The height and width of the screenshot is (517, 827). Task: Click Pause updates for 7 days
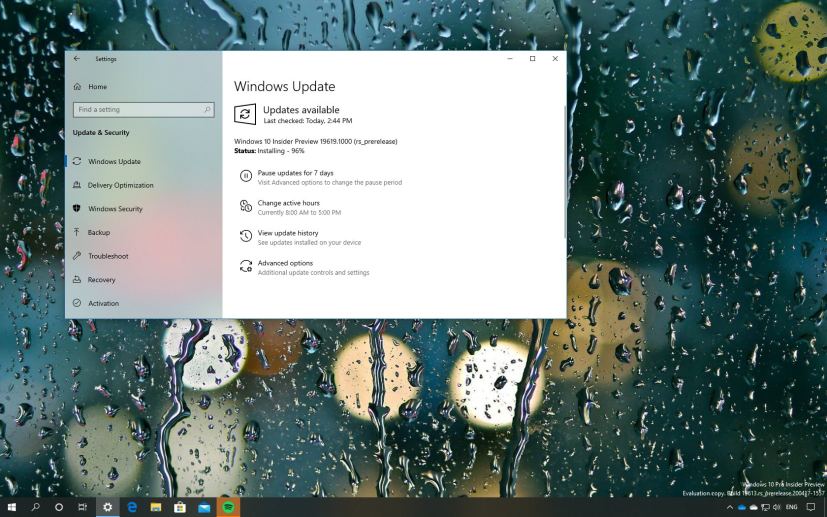pyautogui.click(x=295, y=173)
